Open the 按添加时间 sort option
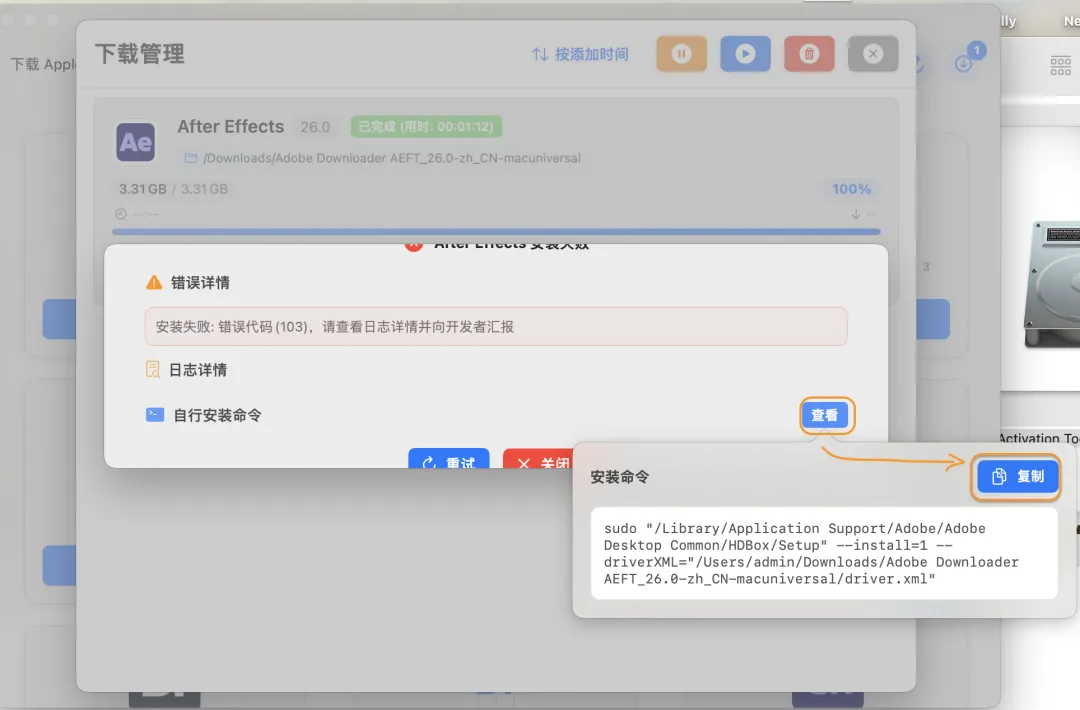Image resolution: width=1080 pixels, height=710 pixels. click(580, 54)
